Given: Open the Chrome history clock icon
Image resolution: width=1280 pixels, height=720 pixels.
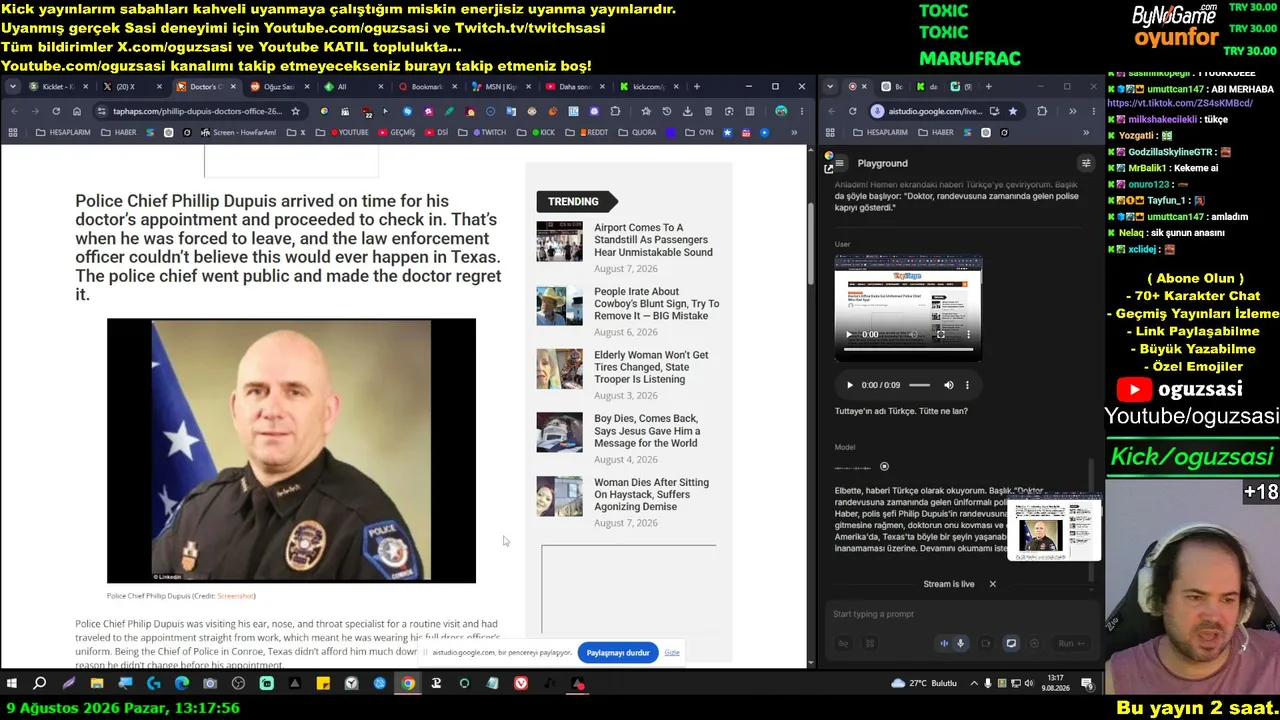Looking at the screenshot, I should (x=667, y=111).
